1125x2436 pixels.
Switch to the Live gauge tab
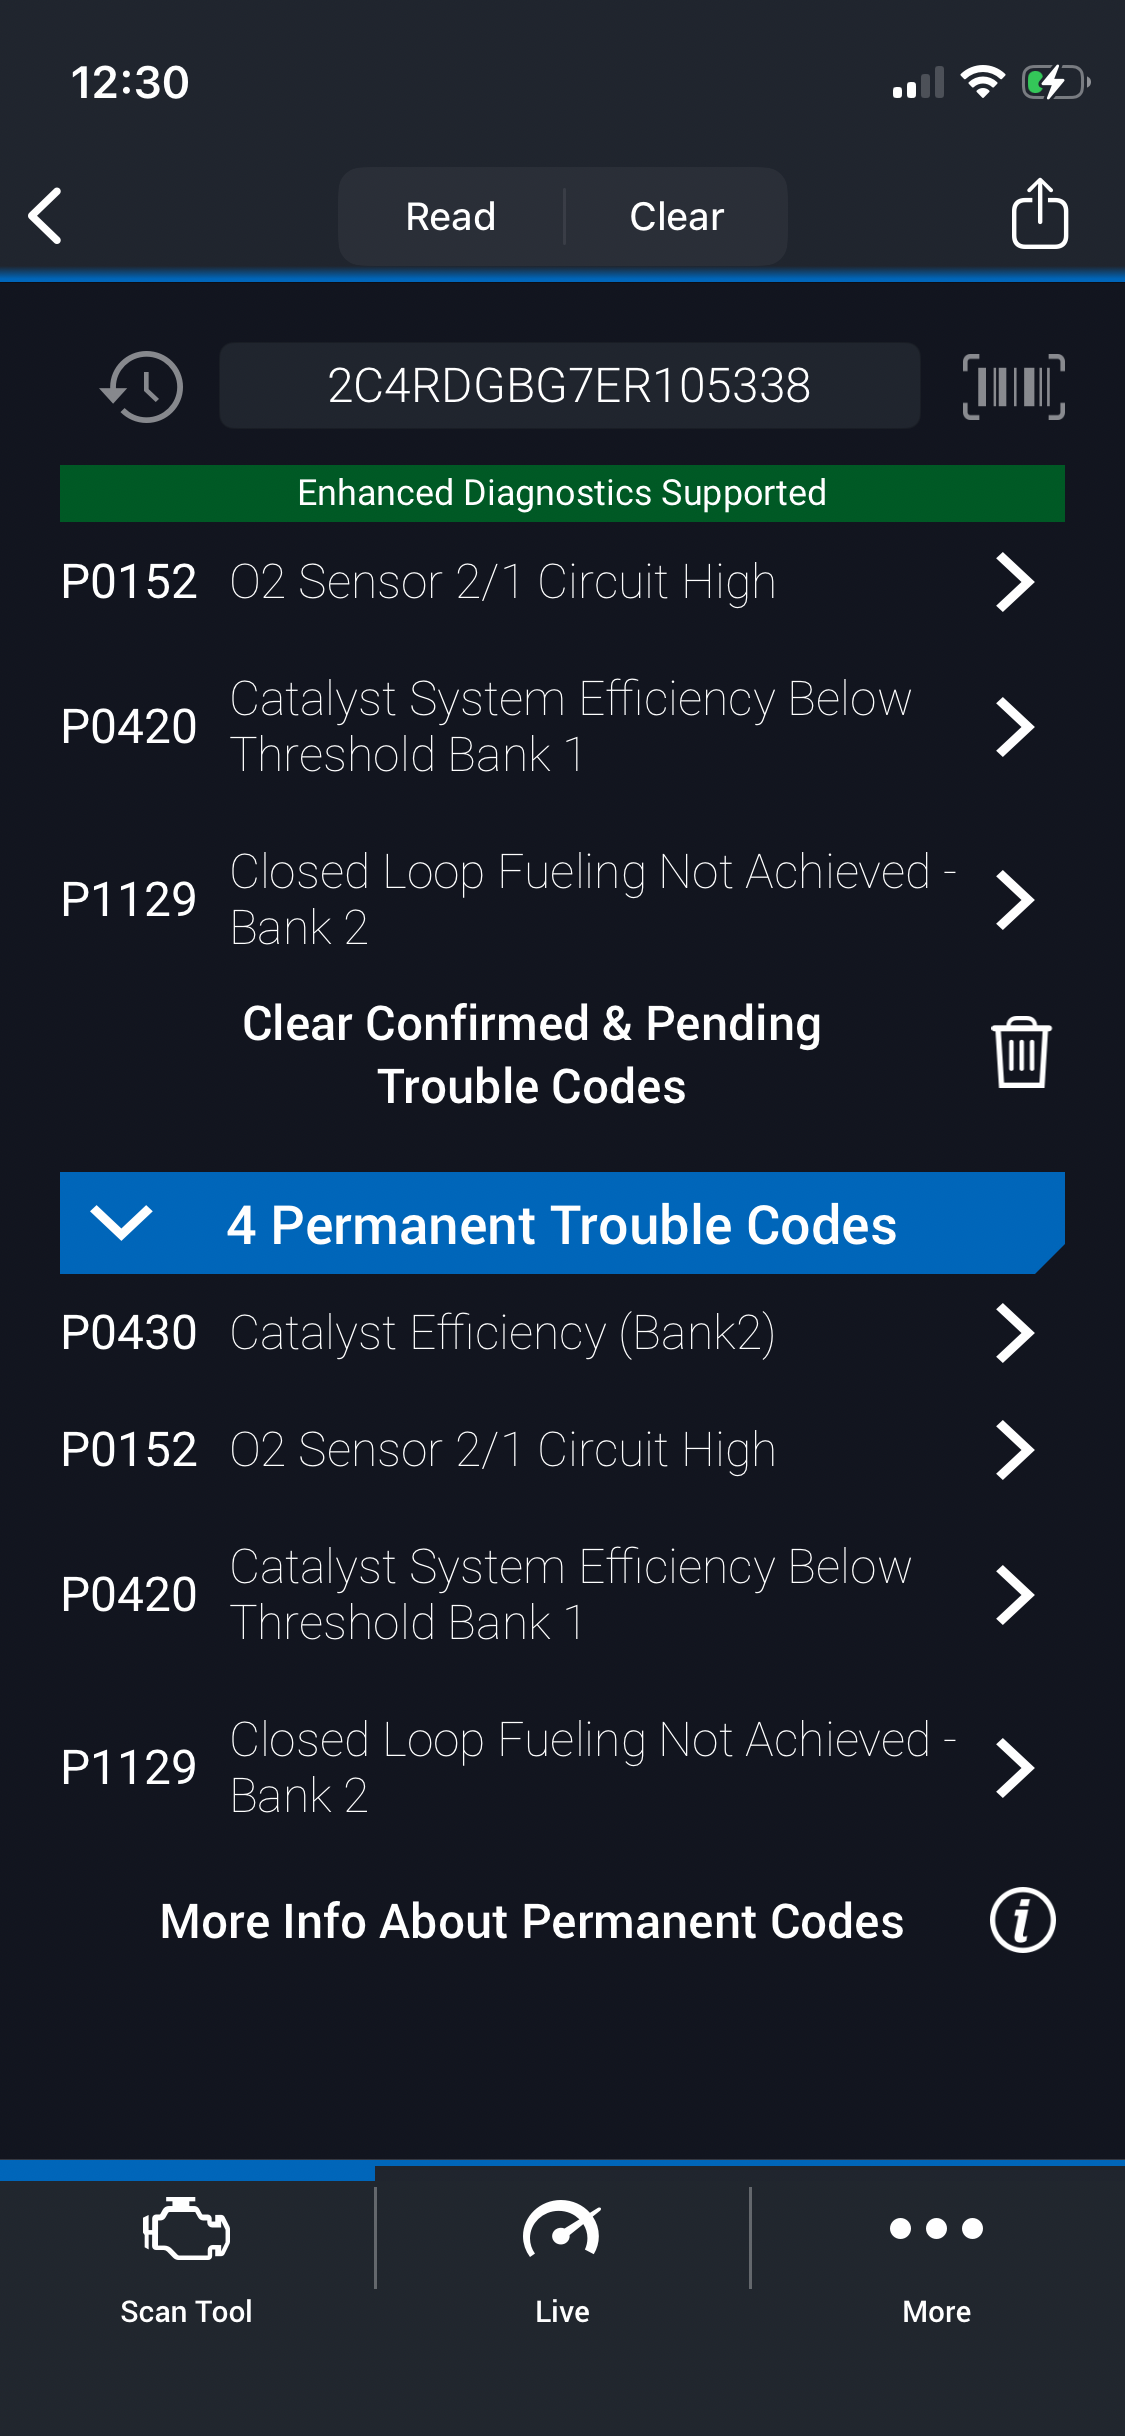(x=562, y=2256)
